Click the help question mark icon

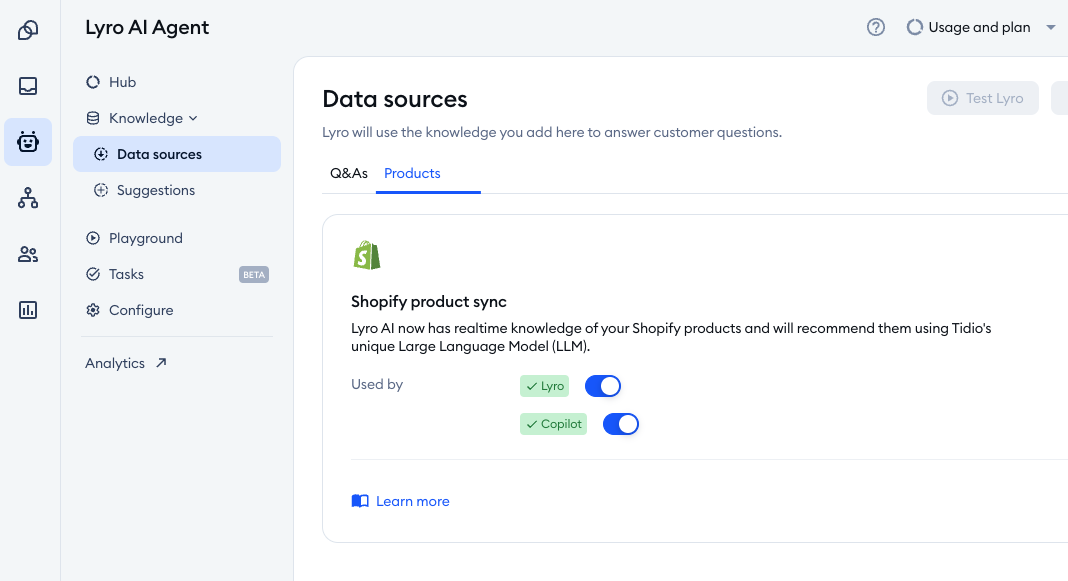click(x=875, y=27)
